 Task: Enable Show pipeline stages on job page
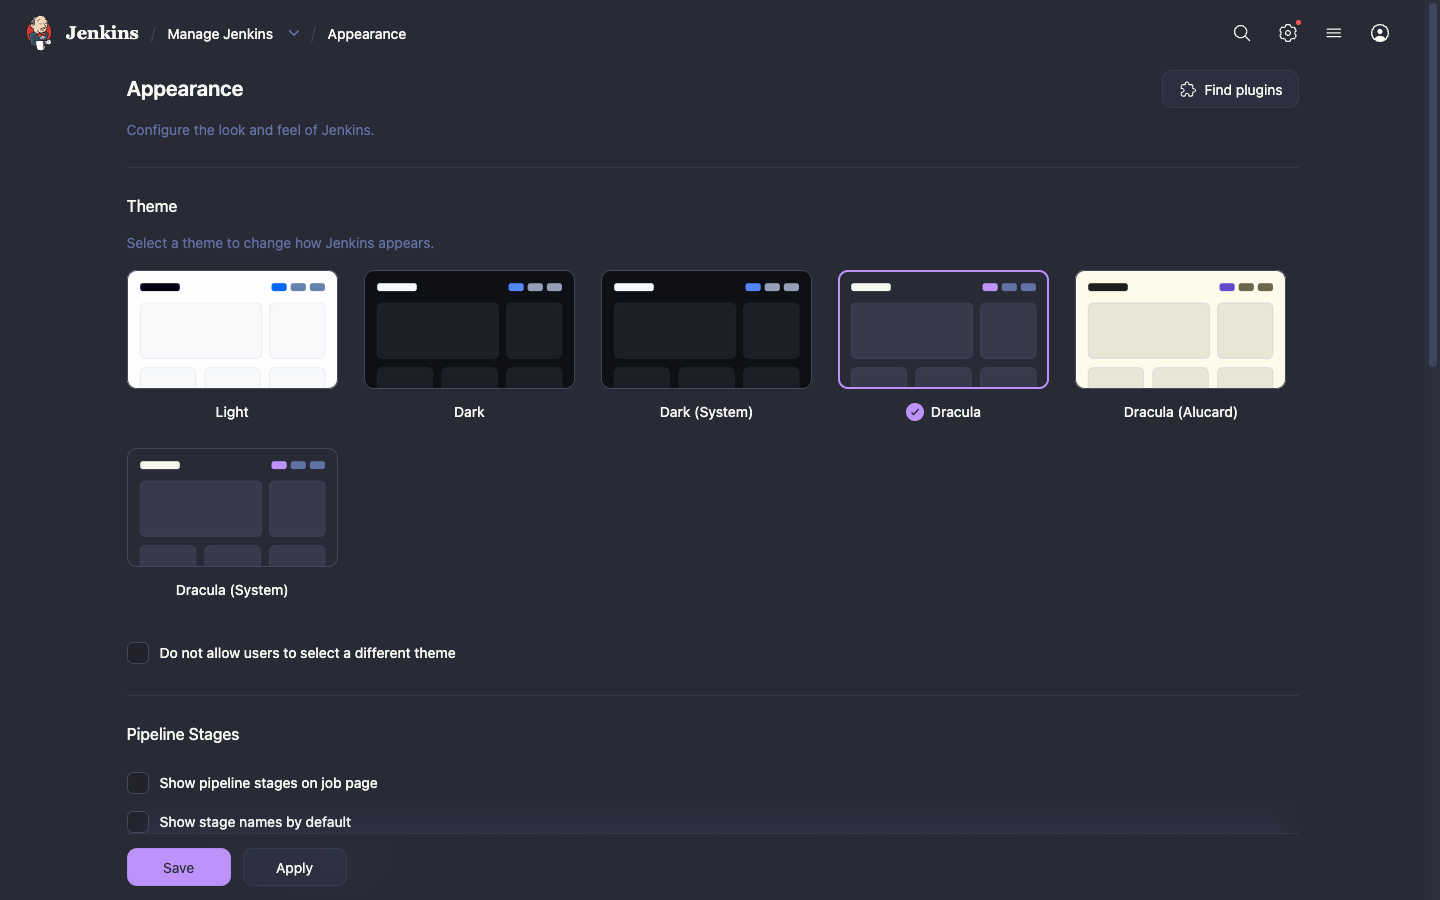pos(138,783)
